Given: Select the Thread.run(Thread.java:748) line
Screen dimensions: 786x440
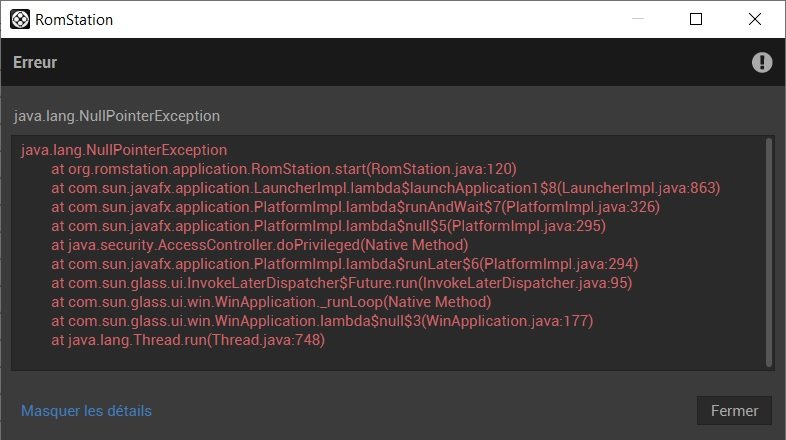Looking at the screenshot, I should pos(188,340).
